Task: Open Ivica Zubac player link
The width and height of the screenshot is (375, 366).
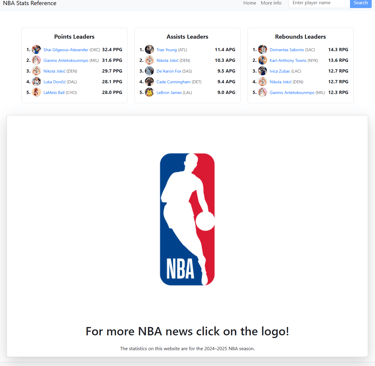Action: (x=280, y=71)
